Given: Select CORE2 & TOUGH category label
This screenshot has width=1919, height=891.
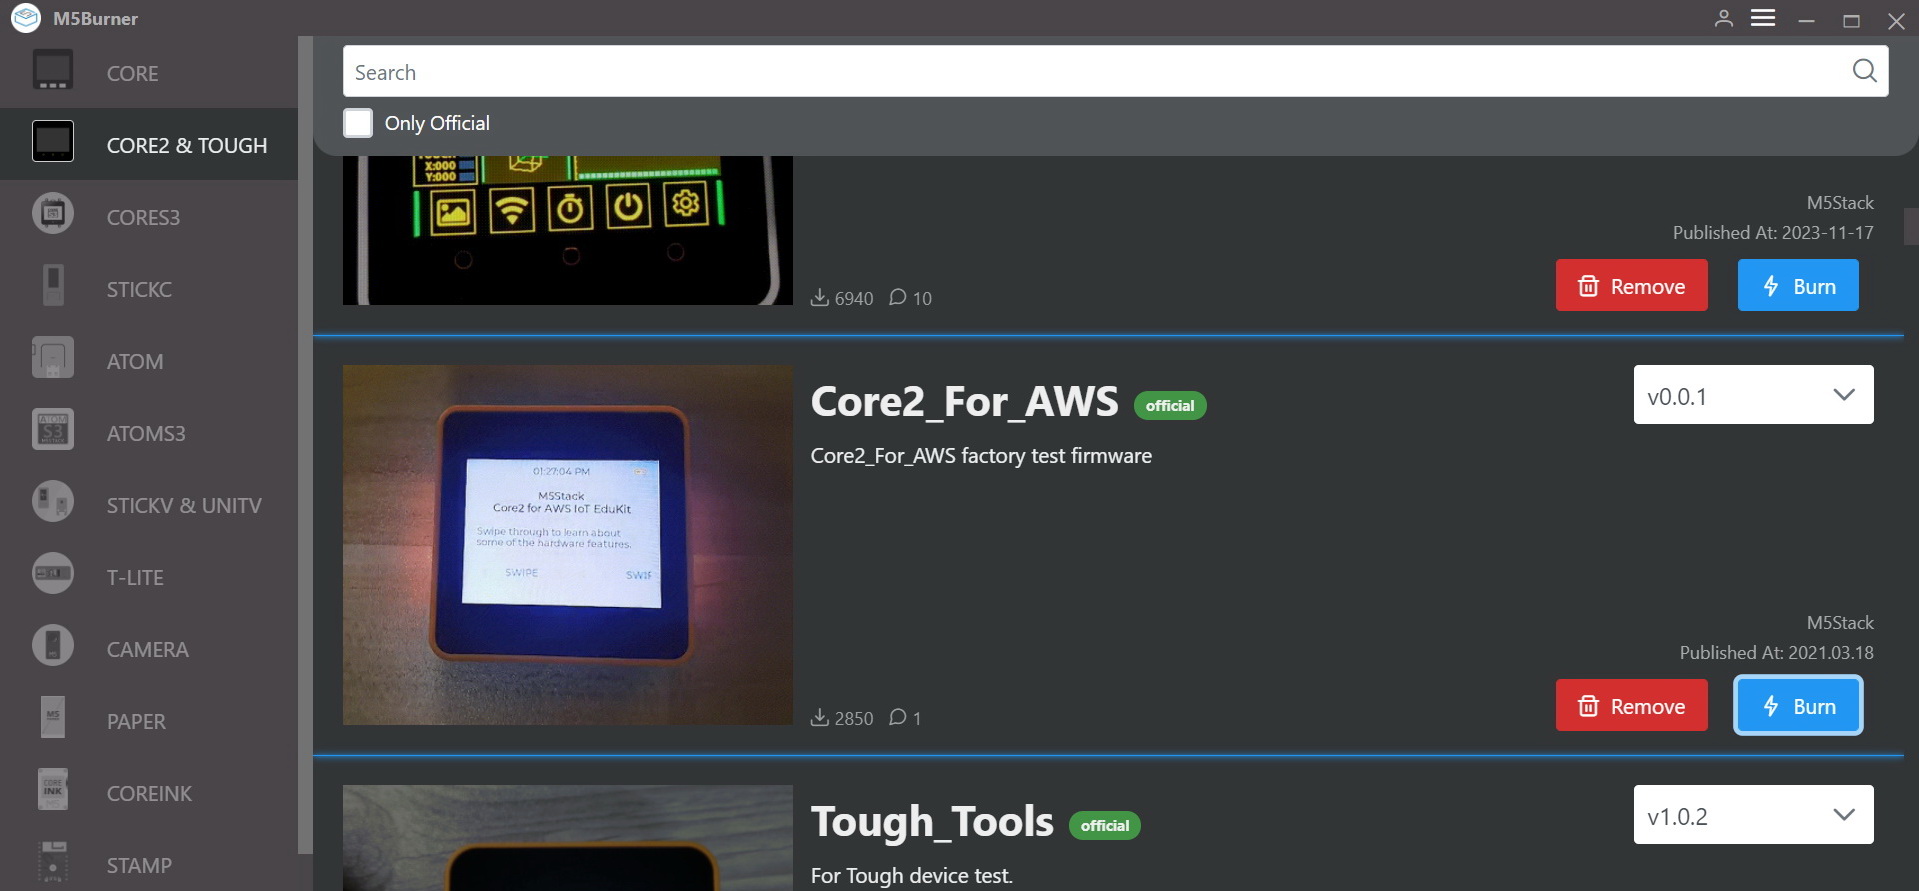Looking at the screenshot, I should coord(187,146).
